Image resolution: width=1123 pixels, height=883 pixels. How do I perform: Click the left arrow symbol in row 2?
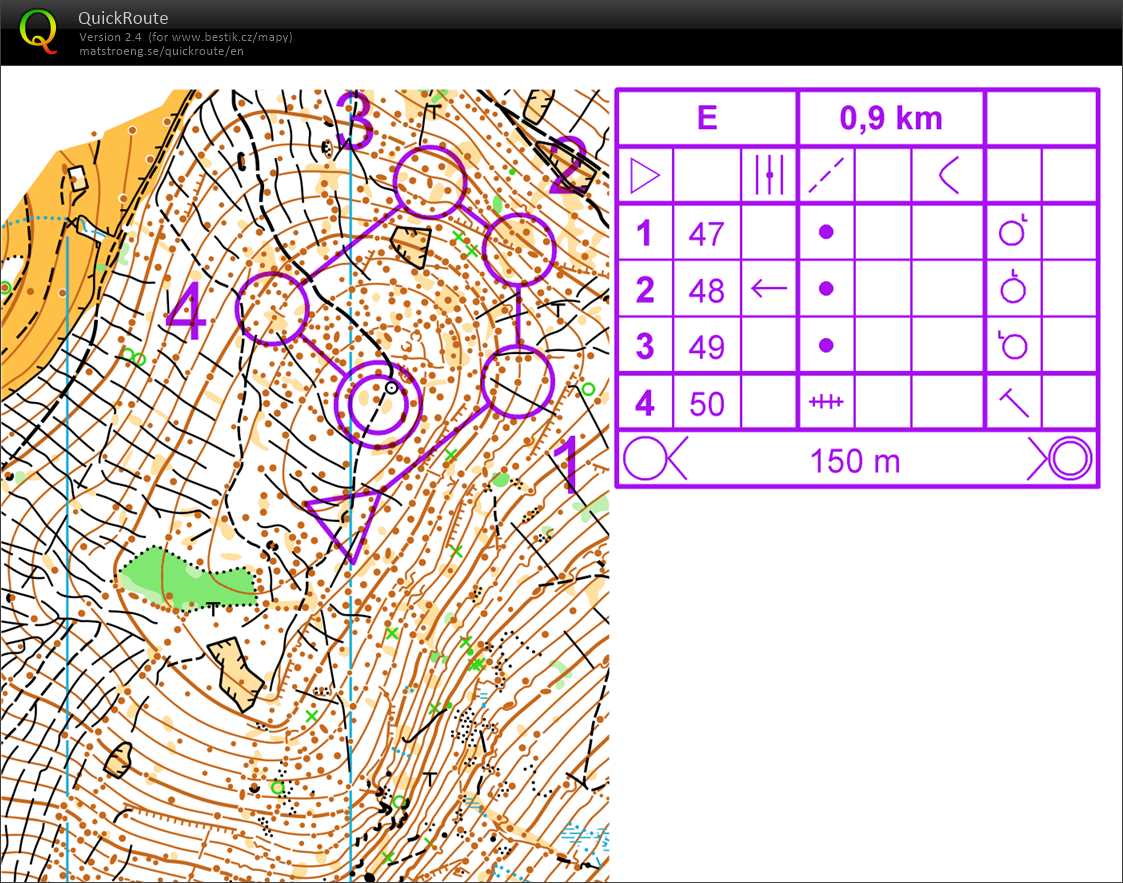768,289
